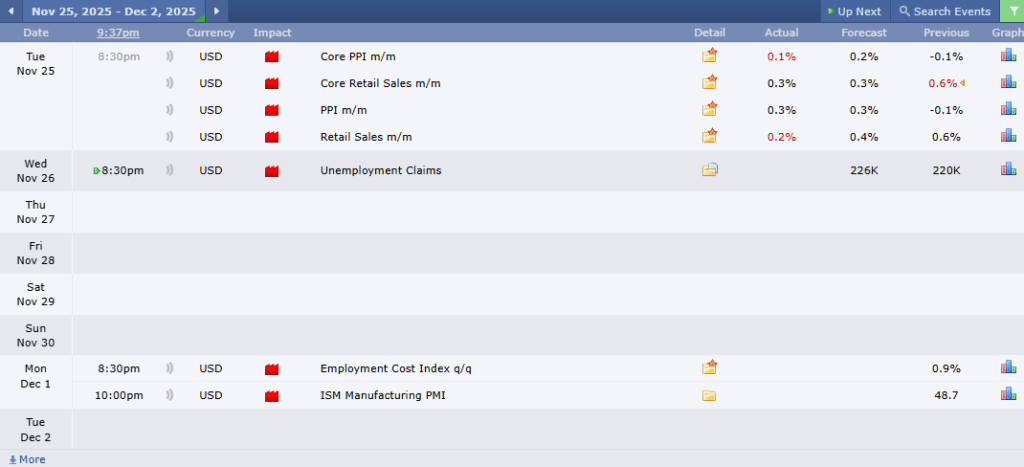
Task: Open the Nov 25 - Dec 2 date range picker
Action: 115,11
